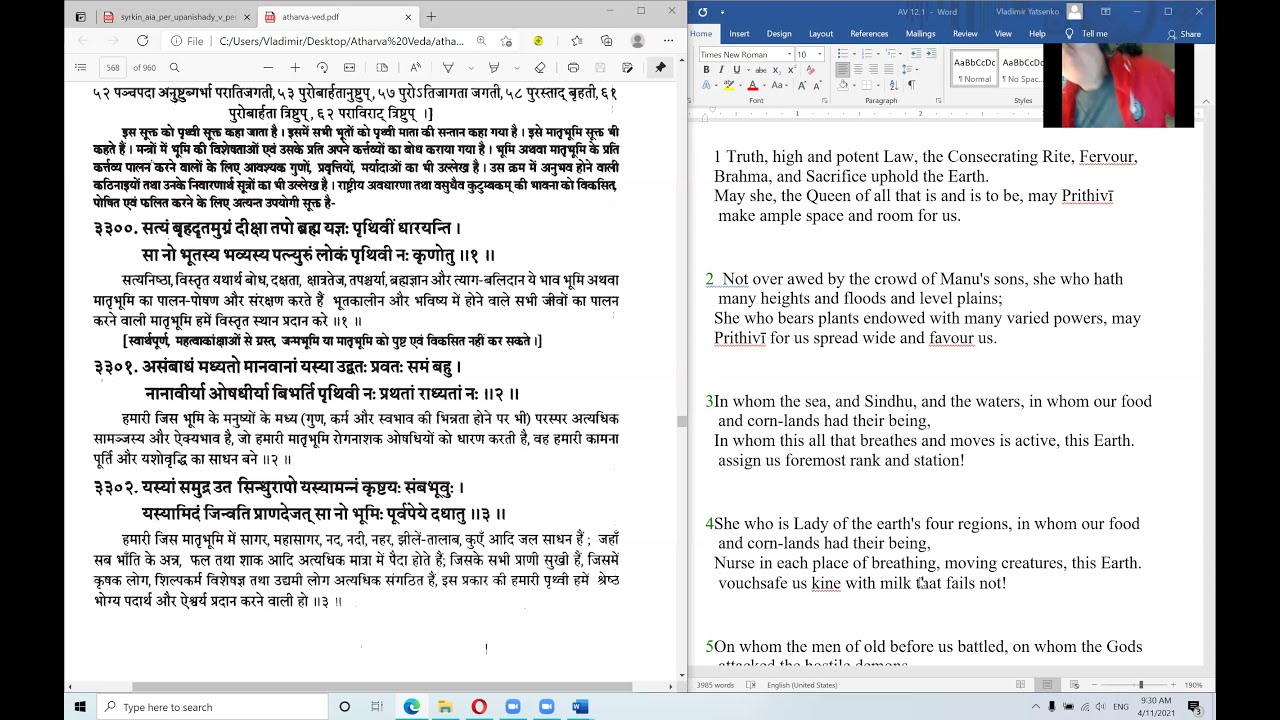Search within the PDF document
Viewport: 1280px width, 720px height.
pyautogui.click(x=174, y=67)
